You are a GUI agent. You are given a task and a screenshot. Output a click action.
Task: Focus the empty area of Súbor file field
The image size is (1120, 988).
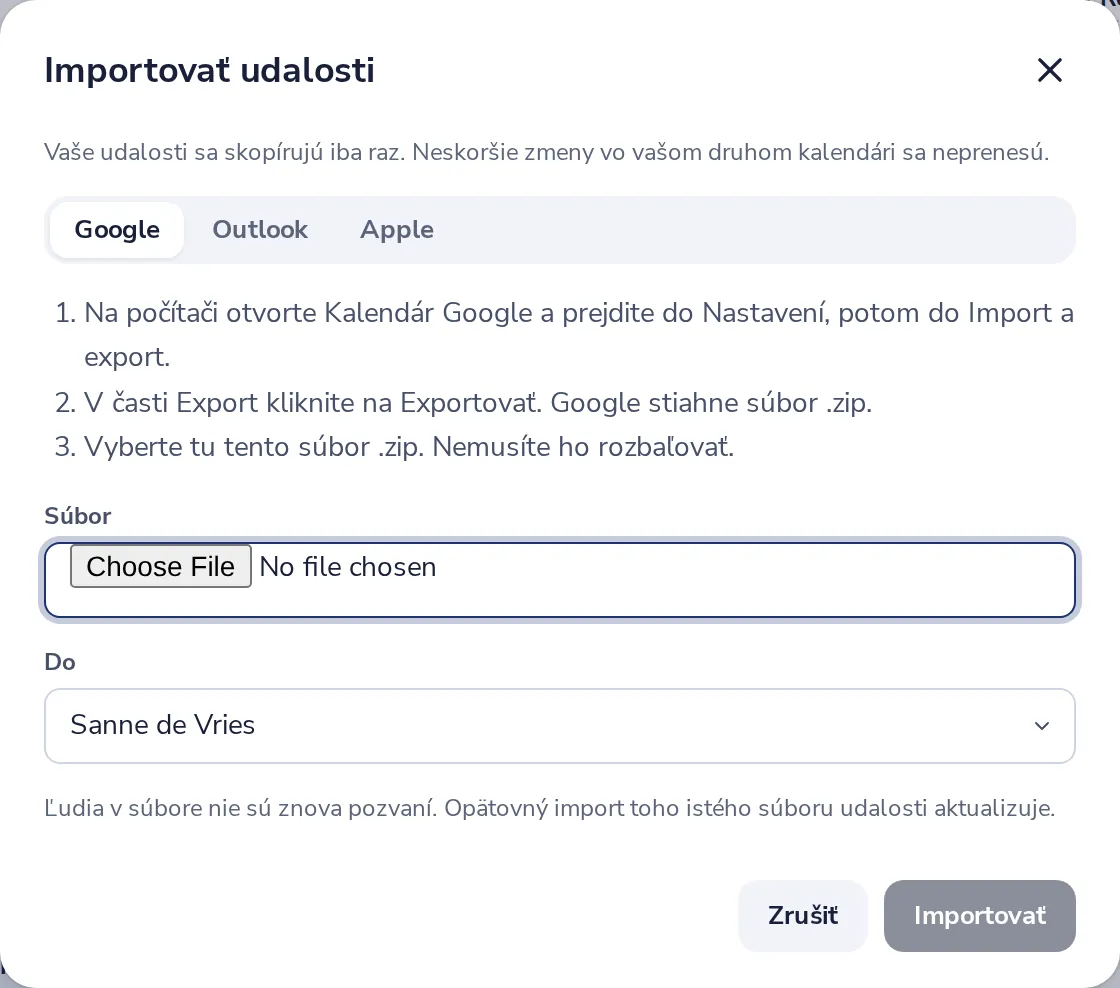[x=750, y=579]
